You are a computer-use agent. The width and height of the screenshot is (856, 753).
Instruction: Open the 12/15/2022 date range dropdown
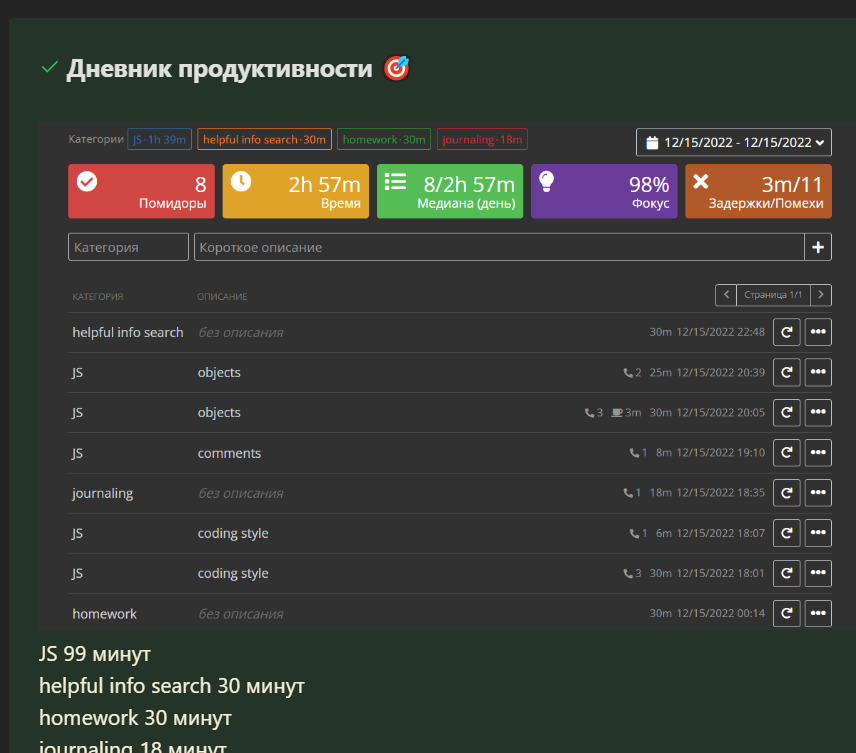pos(734,143)
